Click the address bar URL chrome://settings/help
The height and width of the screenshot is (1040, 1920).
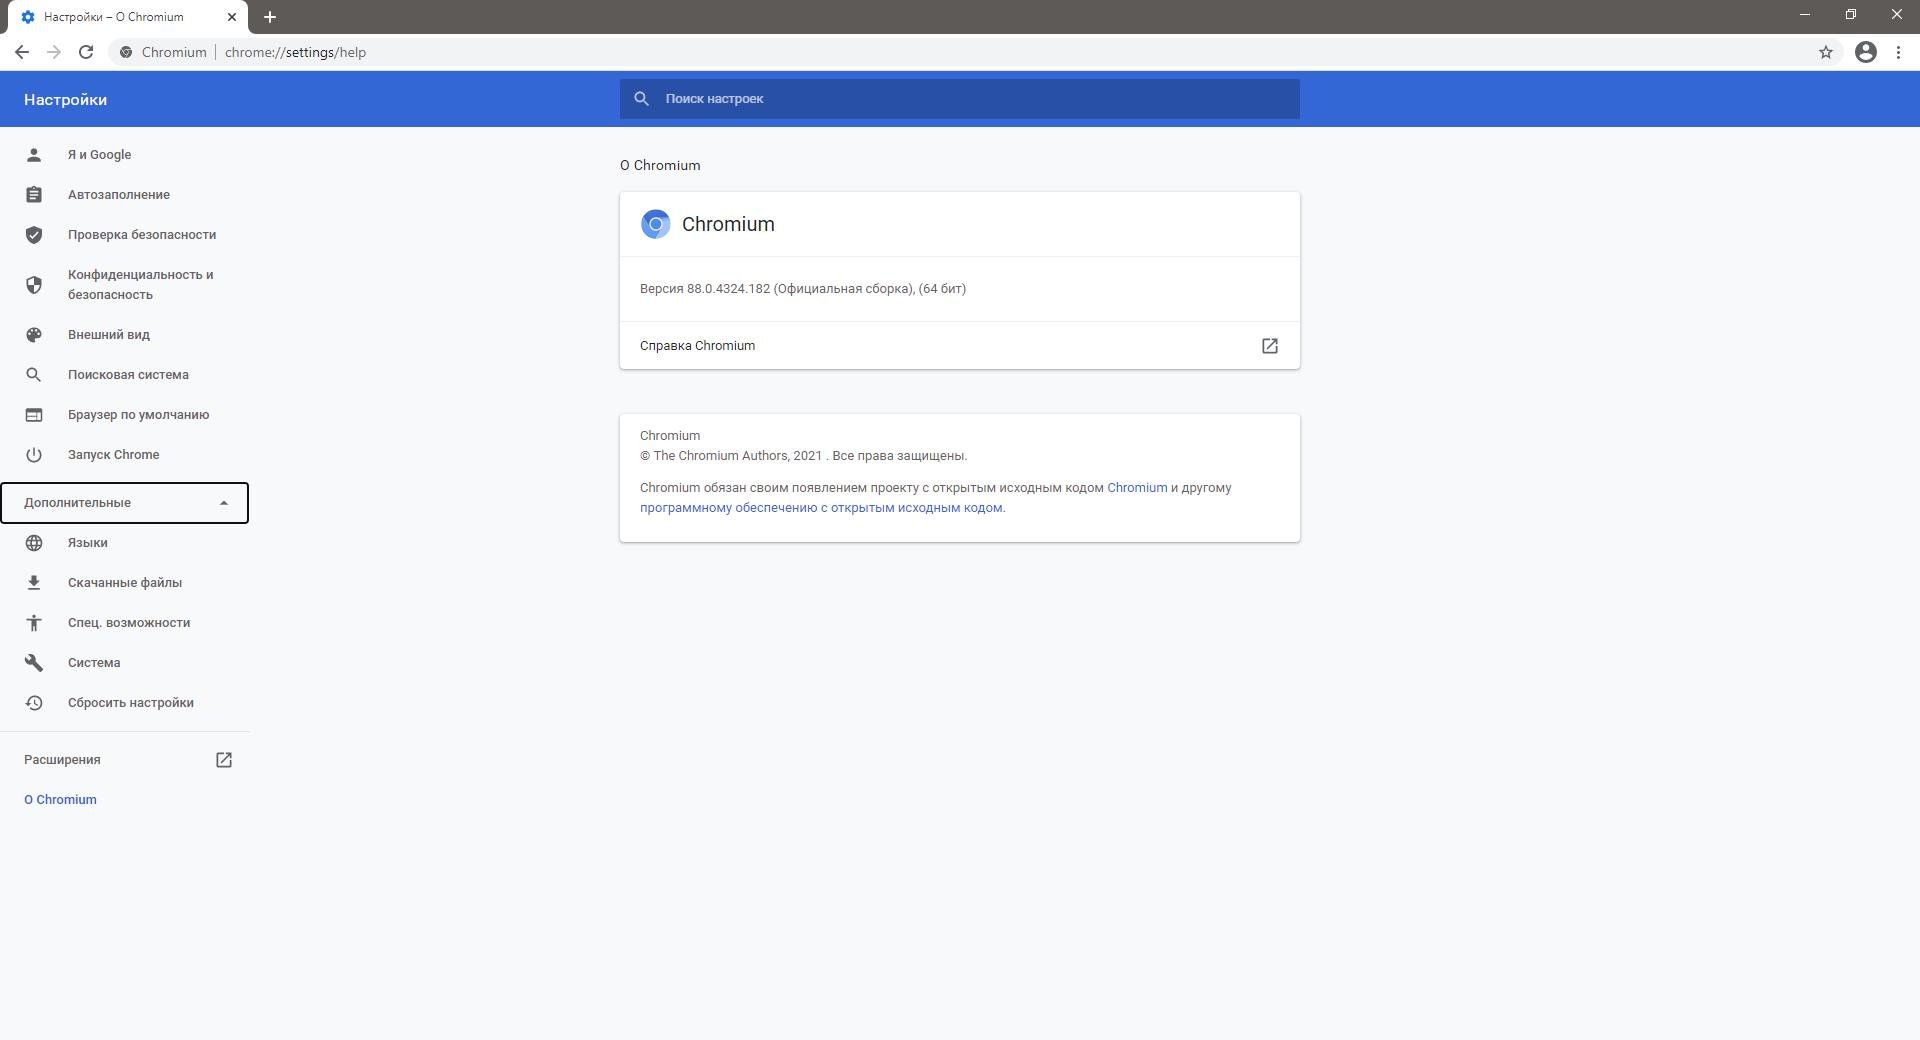pos(295,52)
